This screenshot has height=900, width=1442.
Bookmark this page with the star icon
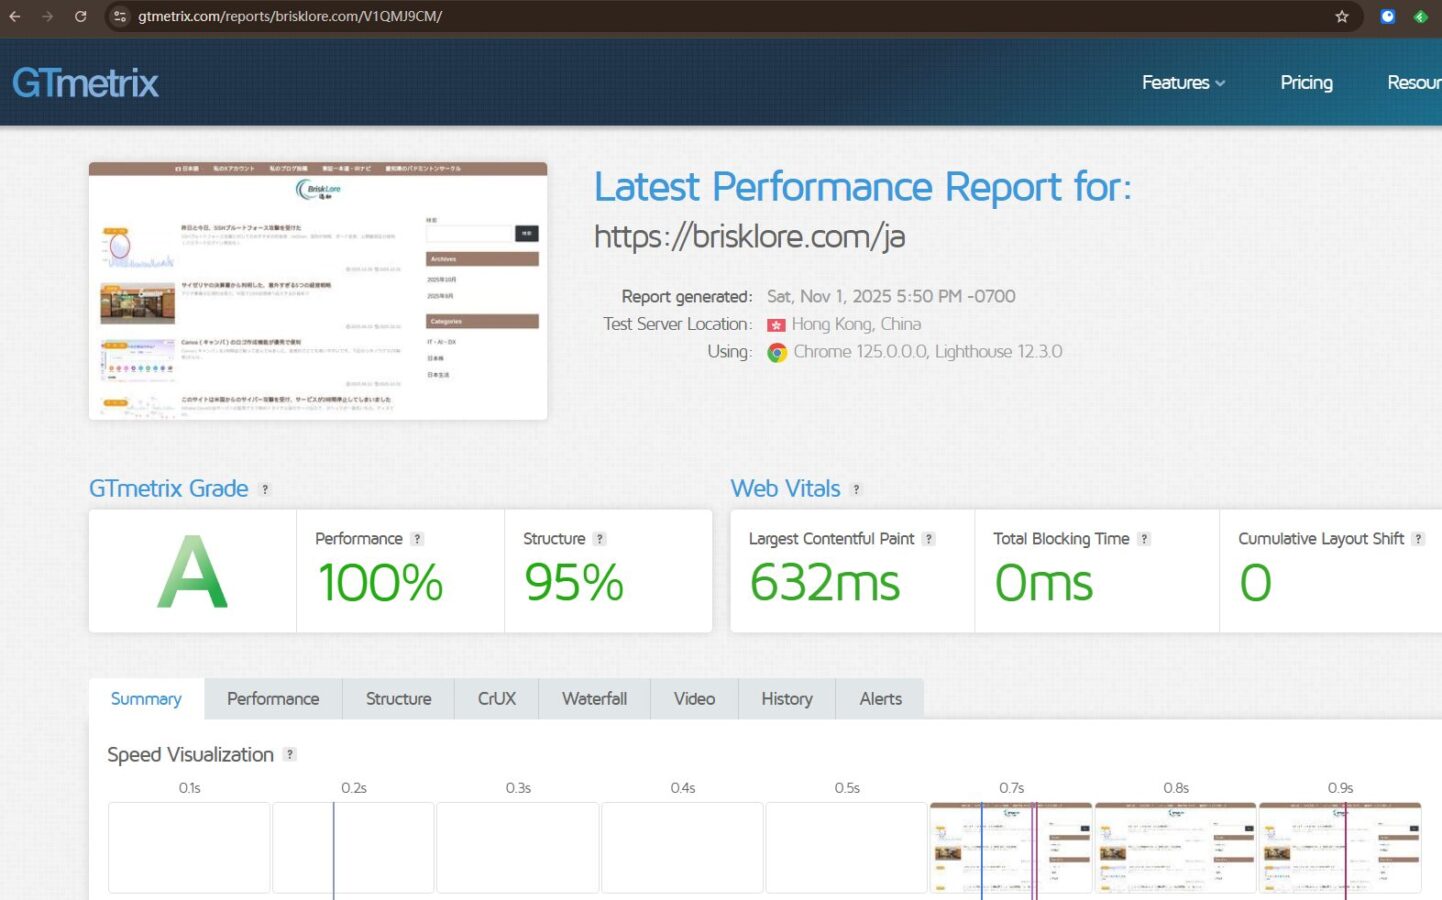point(1341,16)
